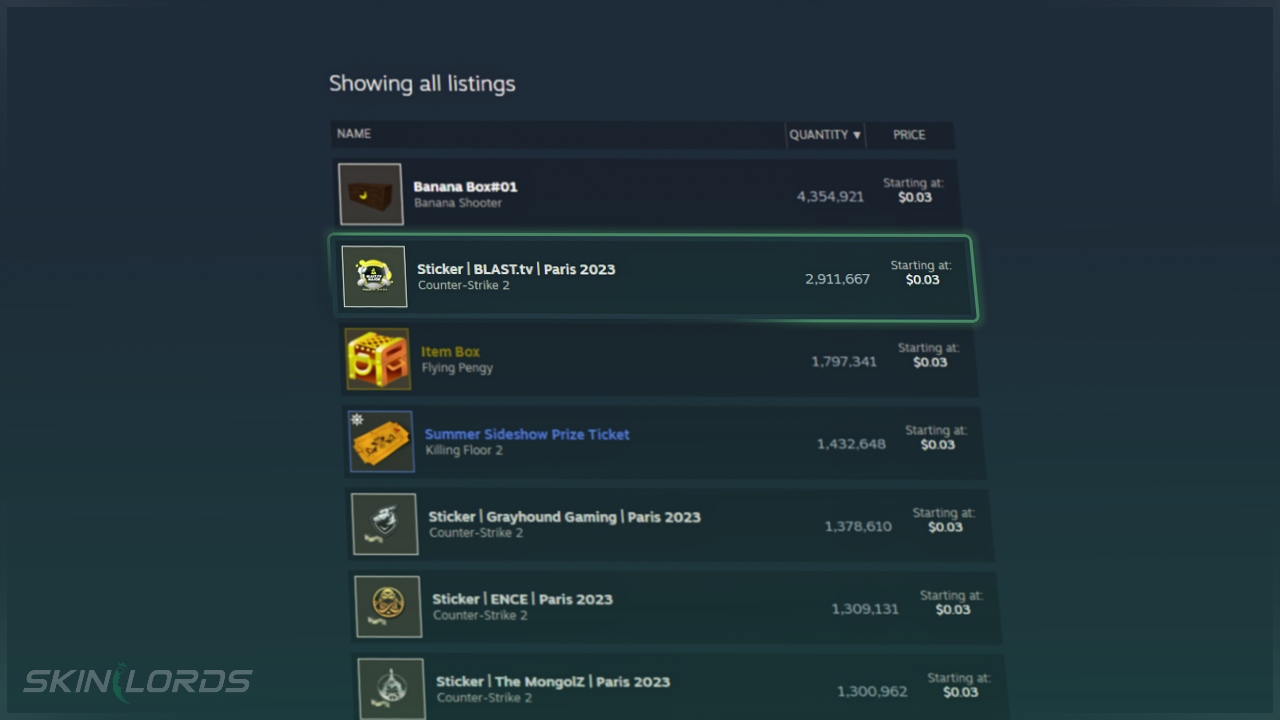Click the quantity 1,378,610
This screenshot has height=720, width=1280.
858,526
